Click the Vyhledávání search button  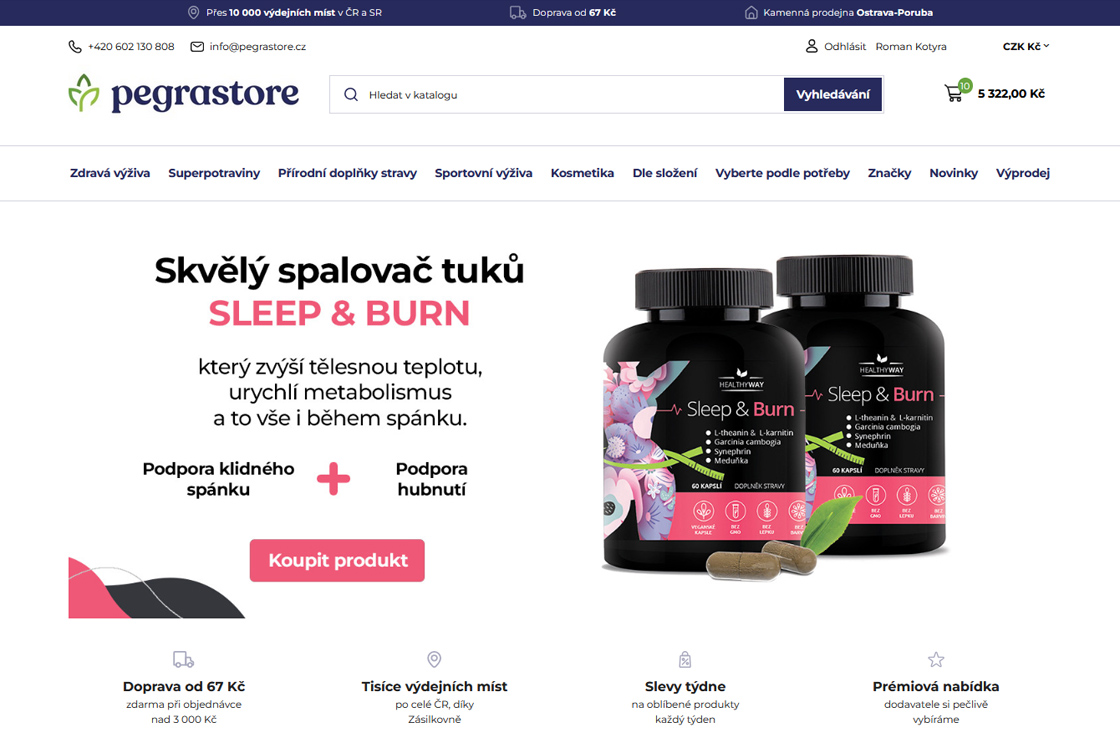point(833,94)
